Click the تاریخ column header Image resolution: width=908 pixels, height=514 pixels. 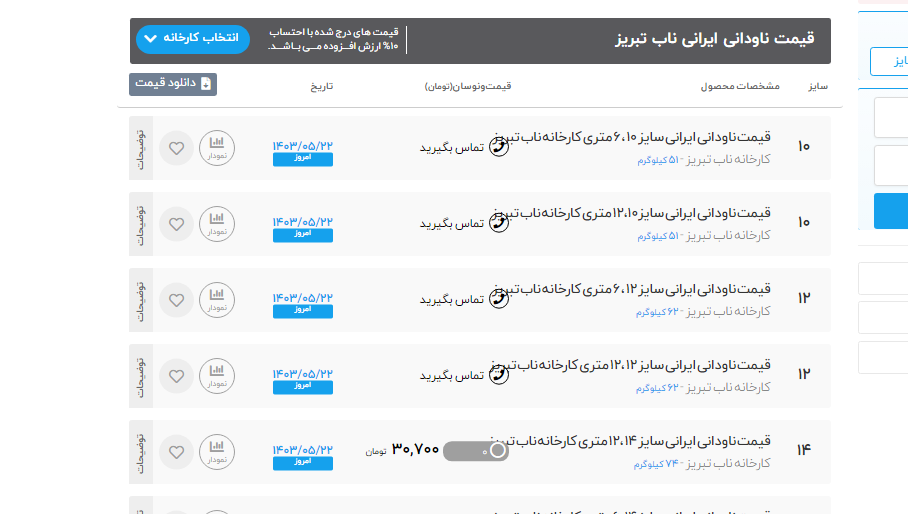(x=321, y=86)
